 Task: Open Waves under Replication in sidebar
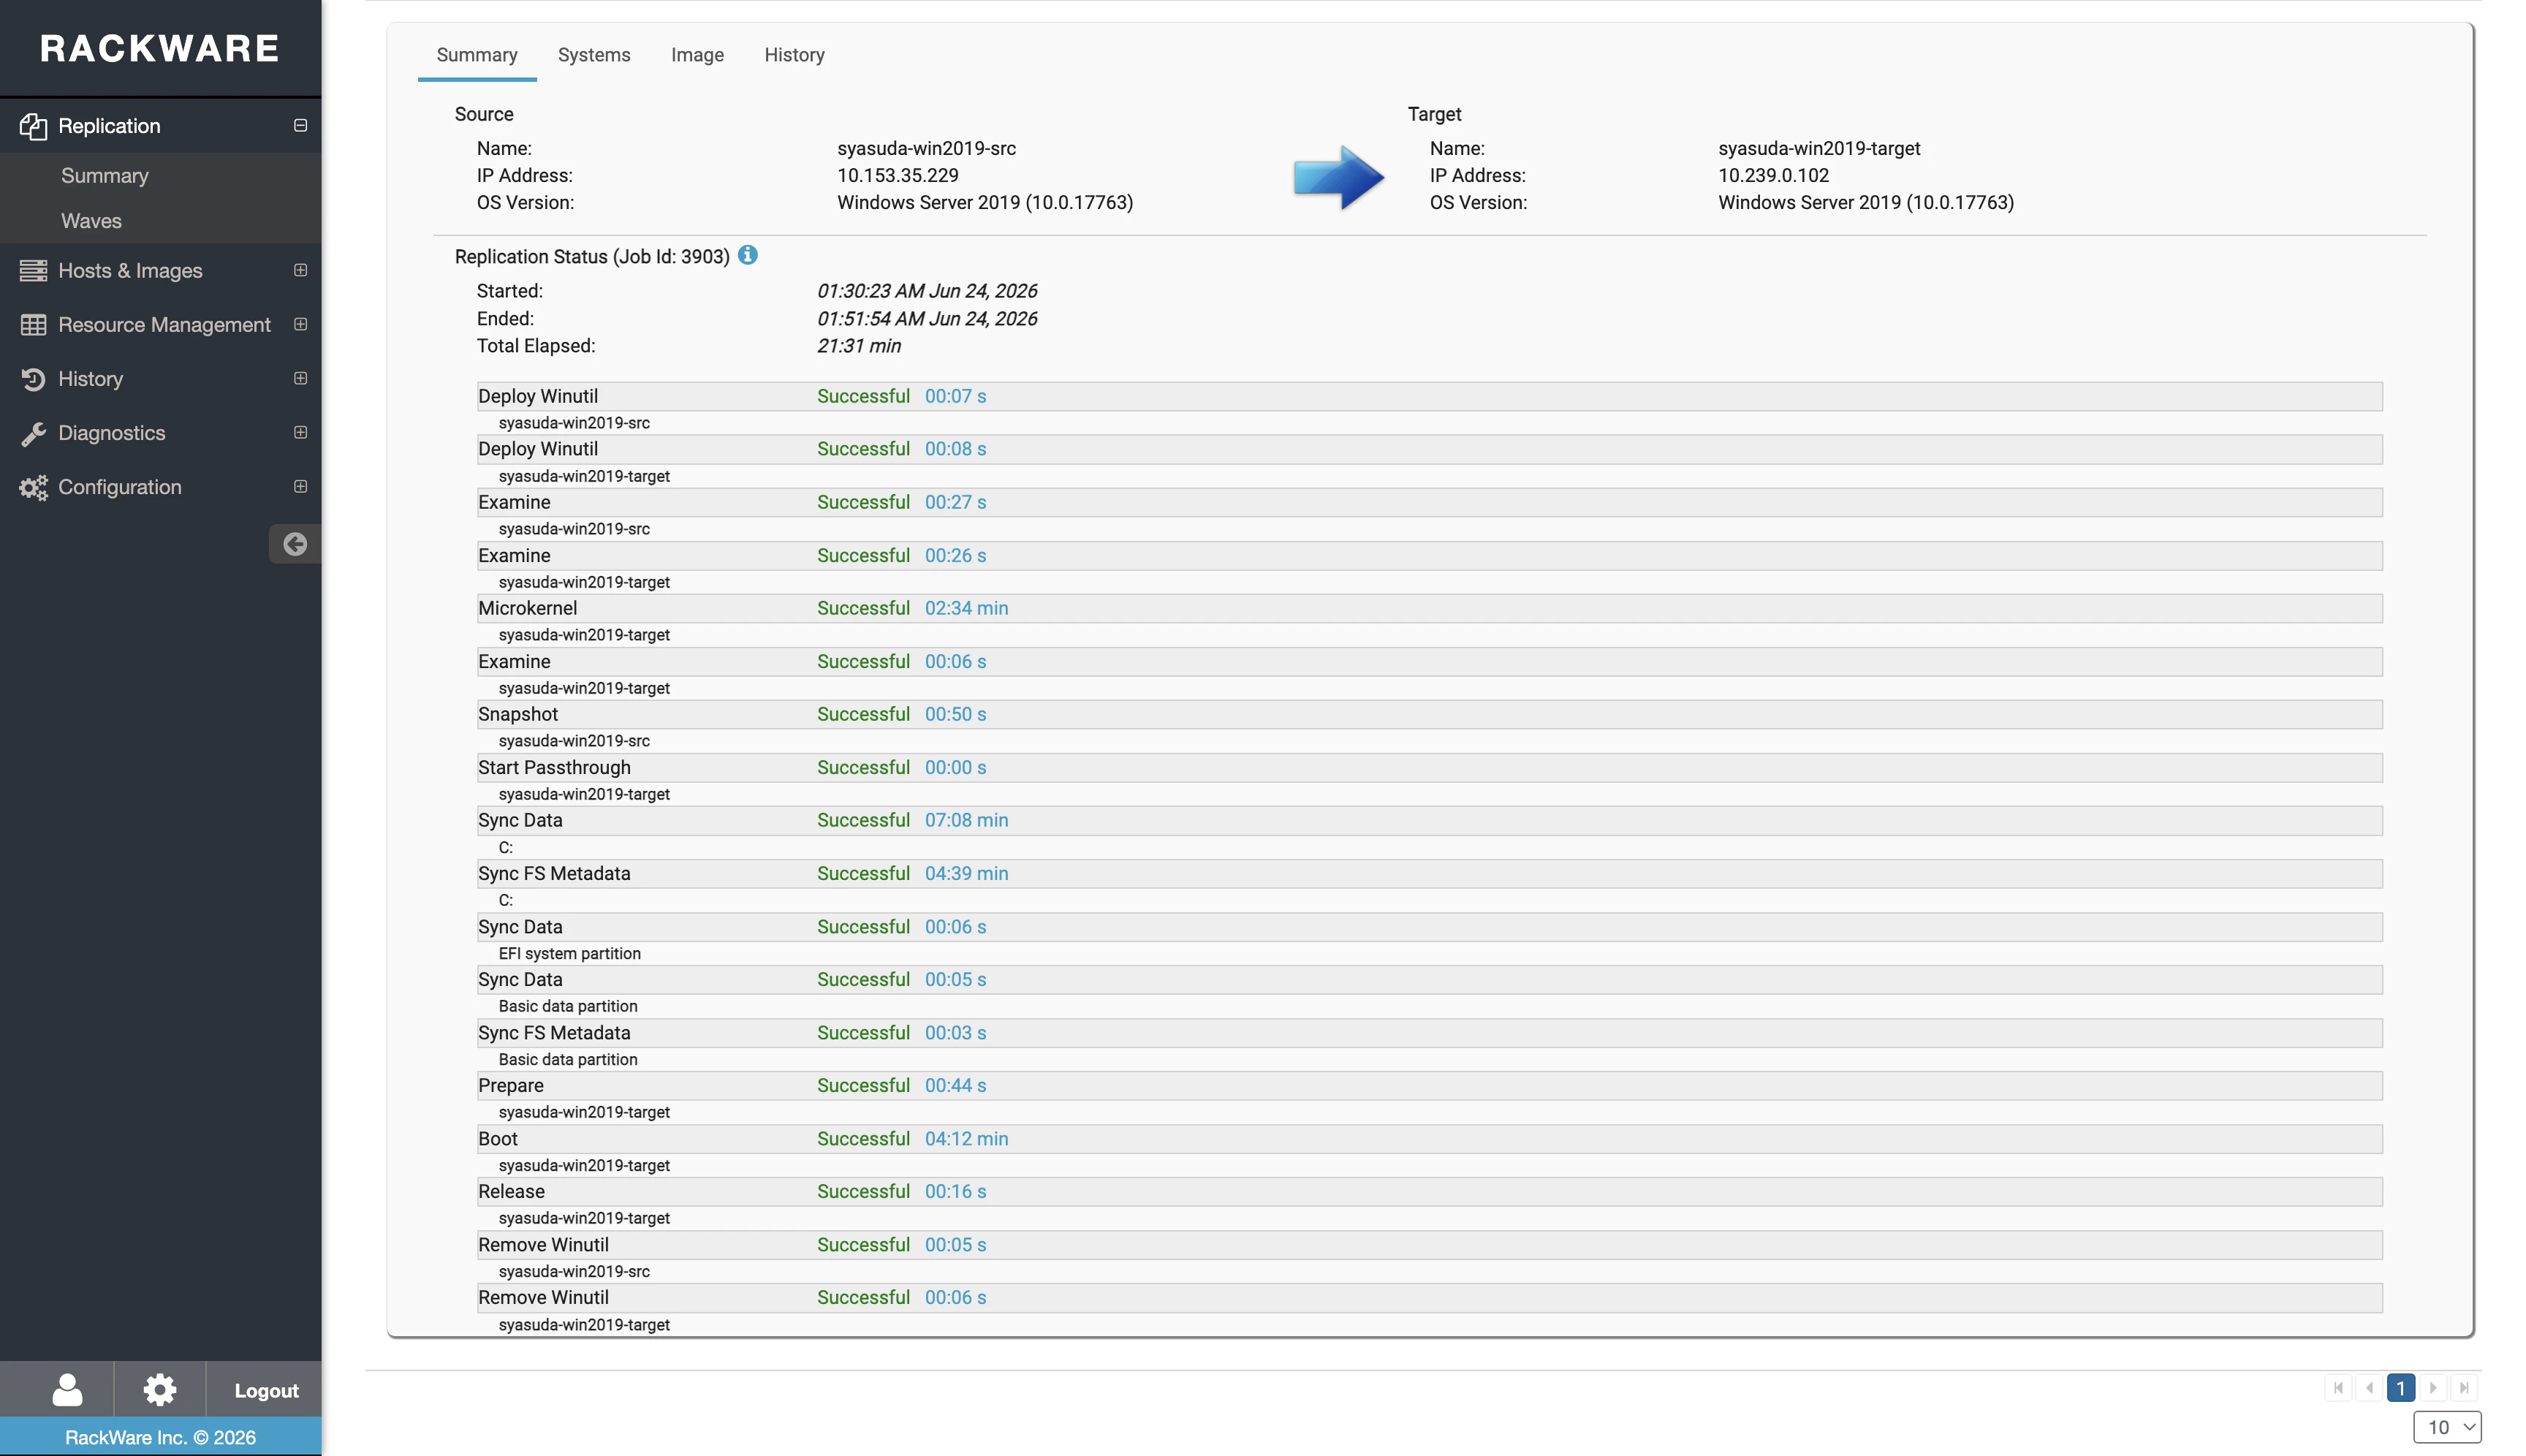coord(91,221)
